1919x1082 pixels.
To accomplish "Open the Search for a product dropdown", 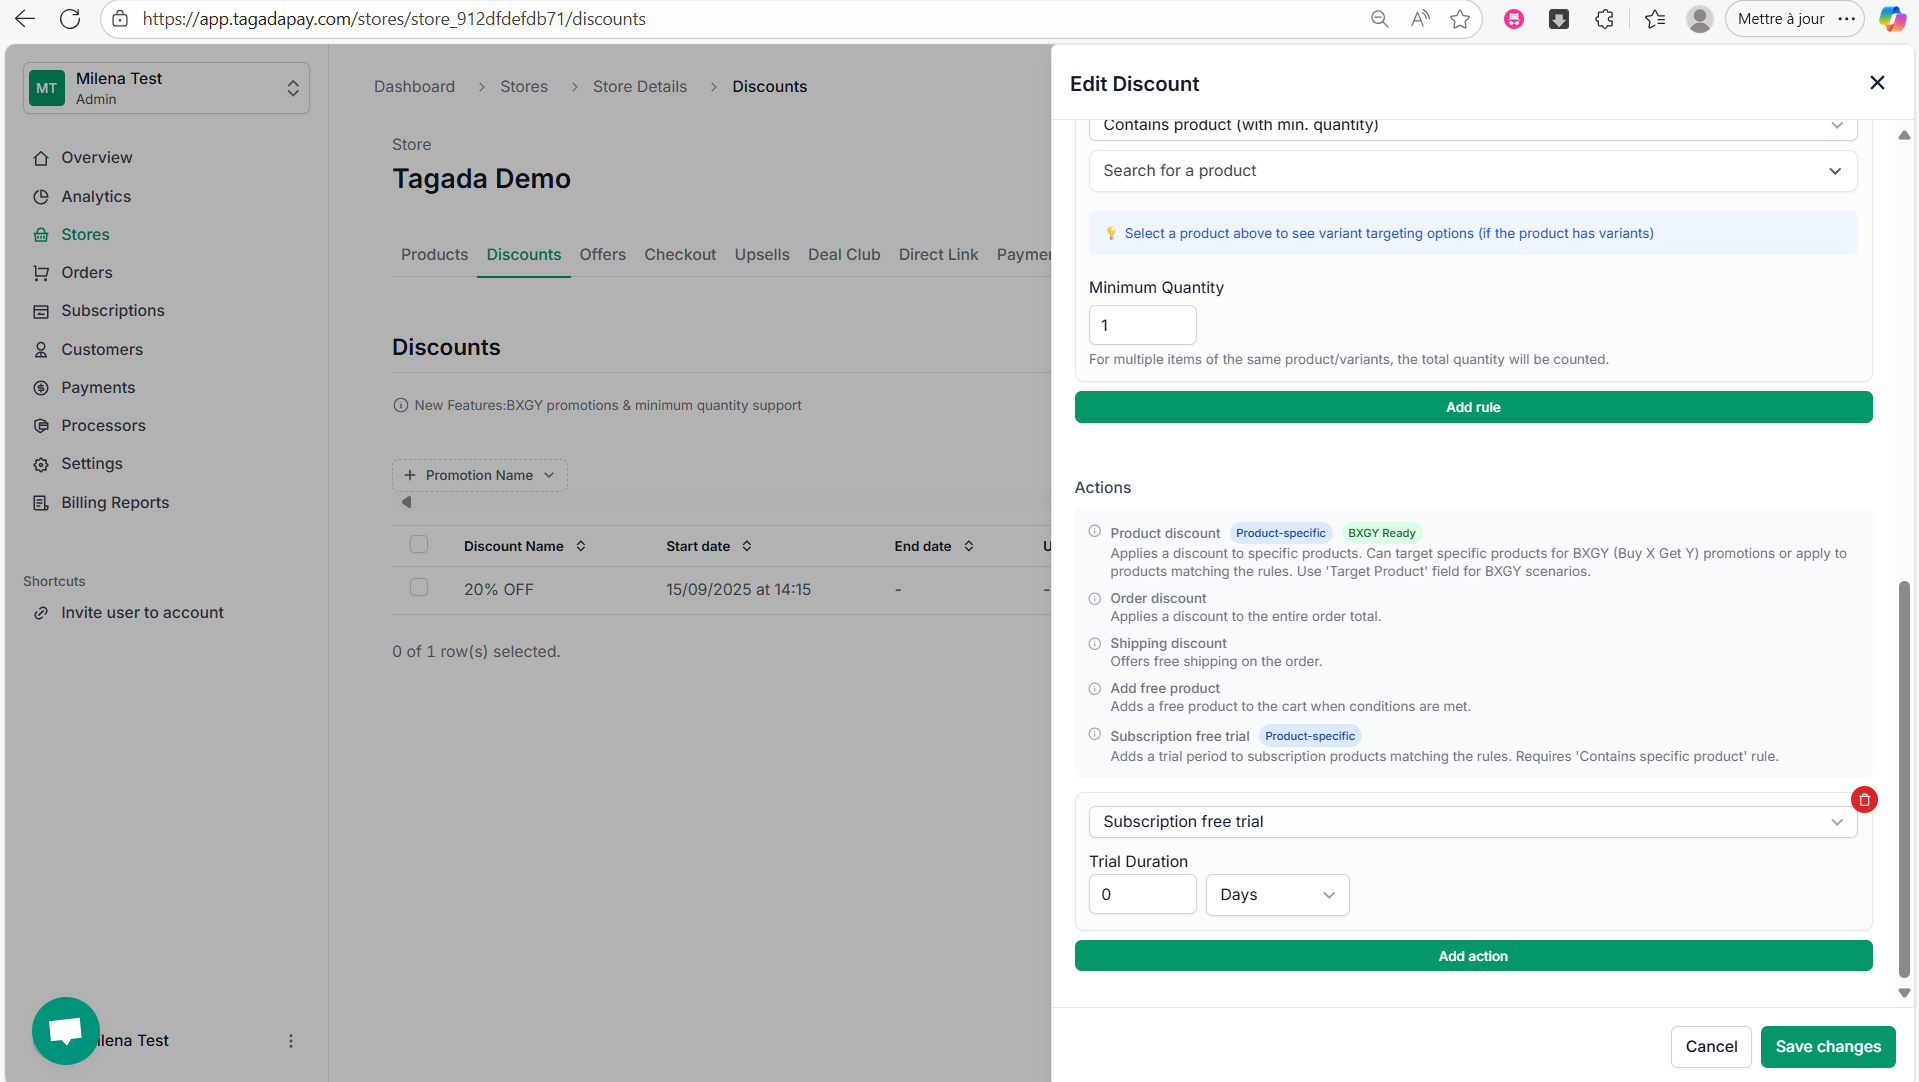I will click(x=1473, y=171).
